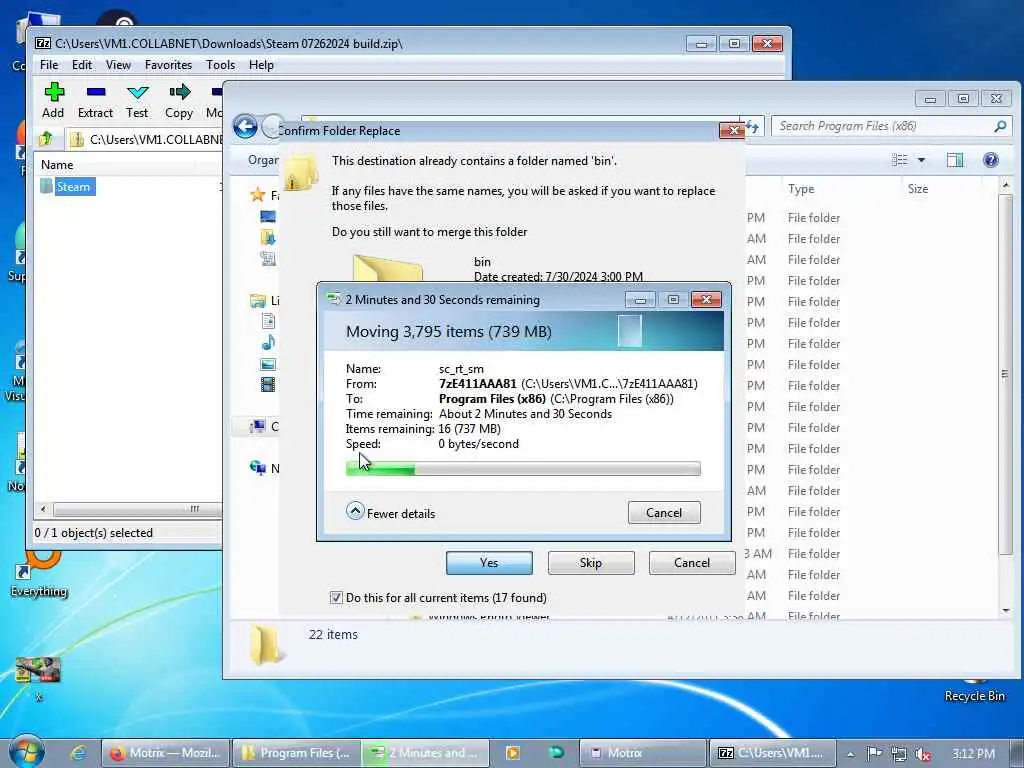Click the Music library icon
Screen dimensions: 1024x768
tap(268, 342)
